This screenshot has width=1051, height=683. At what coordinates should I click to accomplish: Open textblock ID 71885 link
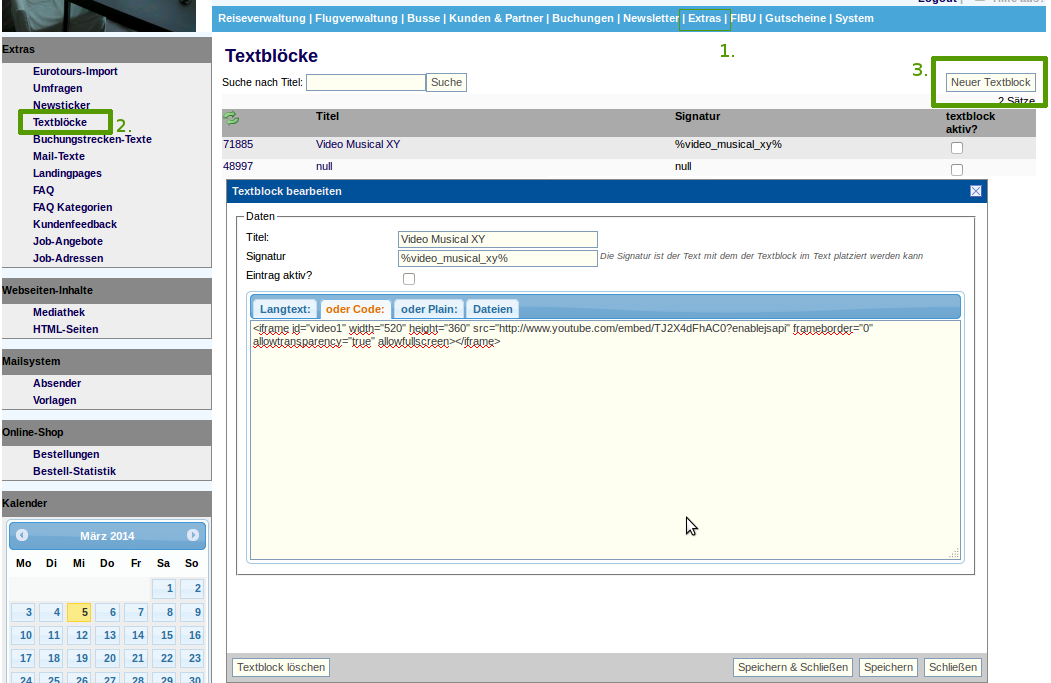coord(238,144)
